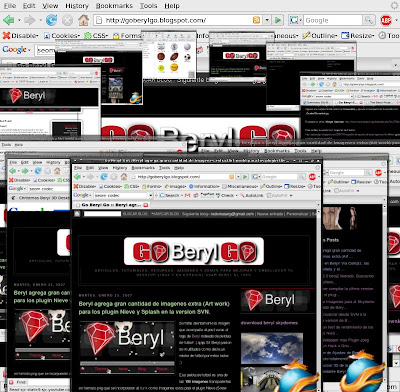Click Nueva entrada link in front window's navbar
Viewport: 400px width, 392px height.
(x=271, y=214)
